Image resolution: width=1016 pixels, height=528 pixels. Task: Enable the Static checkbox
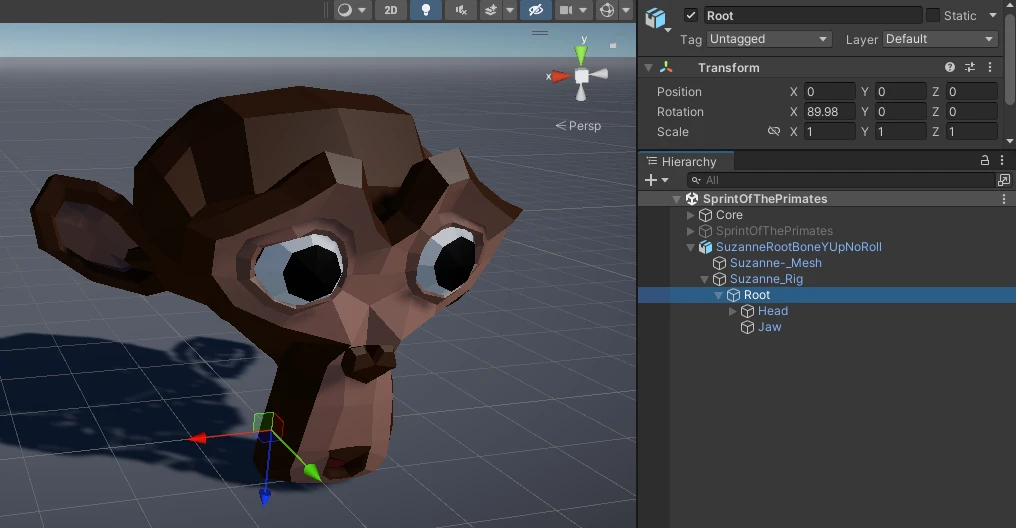point(932,15)
